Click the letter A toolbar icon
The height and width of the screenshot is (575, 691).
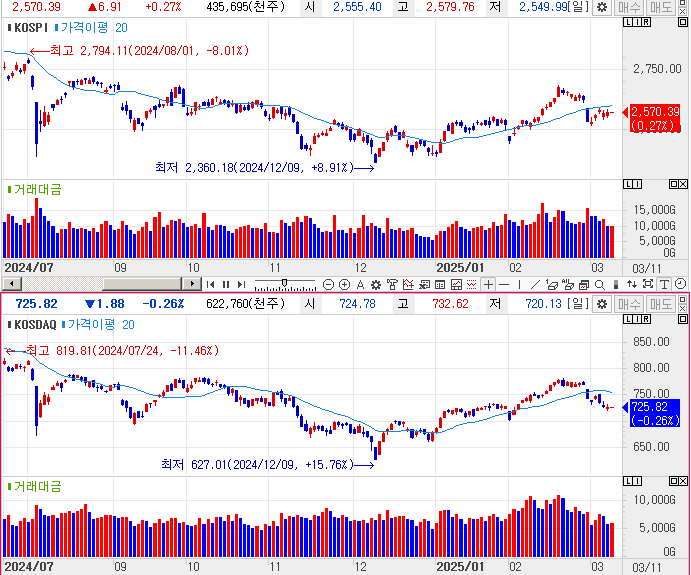[x=360, y=285]
